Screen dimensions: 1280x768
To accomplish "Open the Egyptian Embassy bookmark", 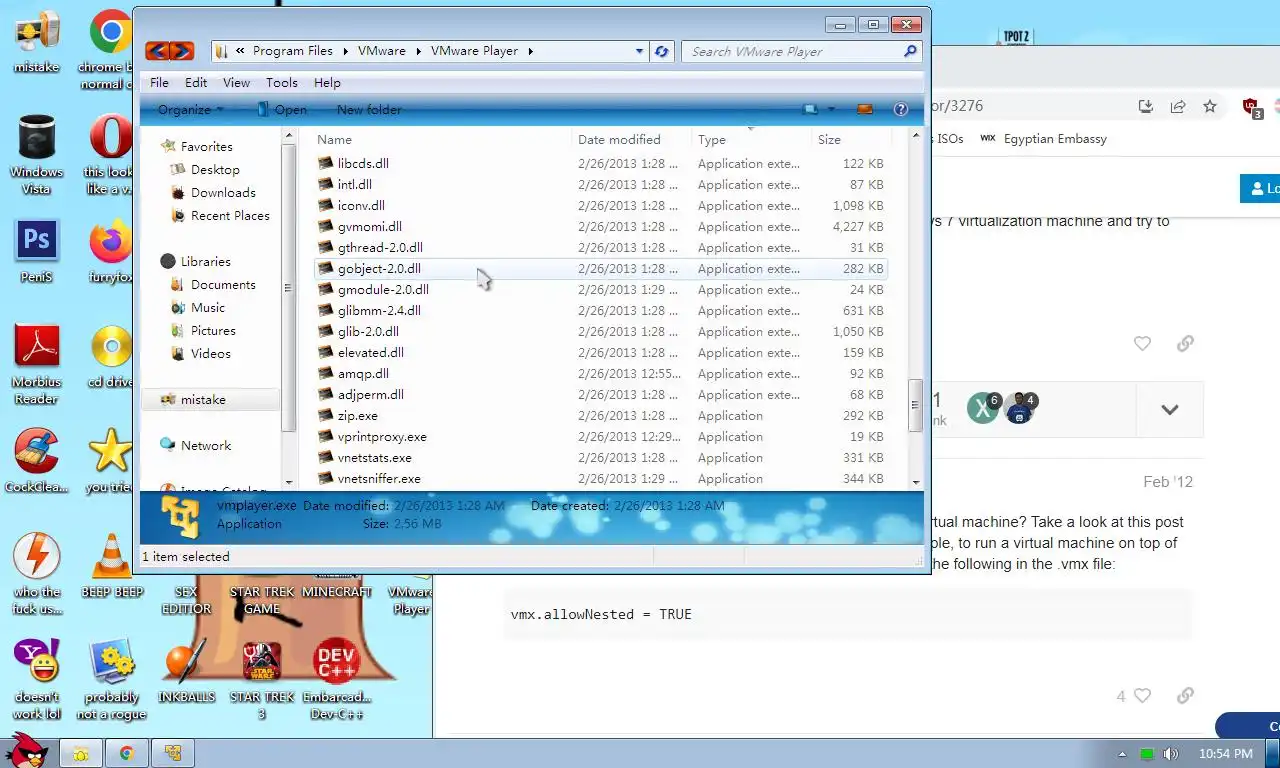I will (1043, 139).
